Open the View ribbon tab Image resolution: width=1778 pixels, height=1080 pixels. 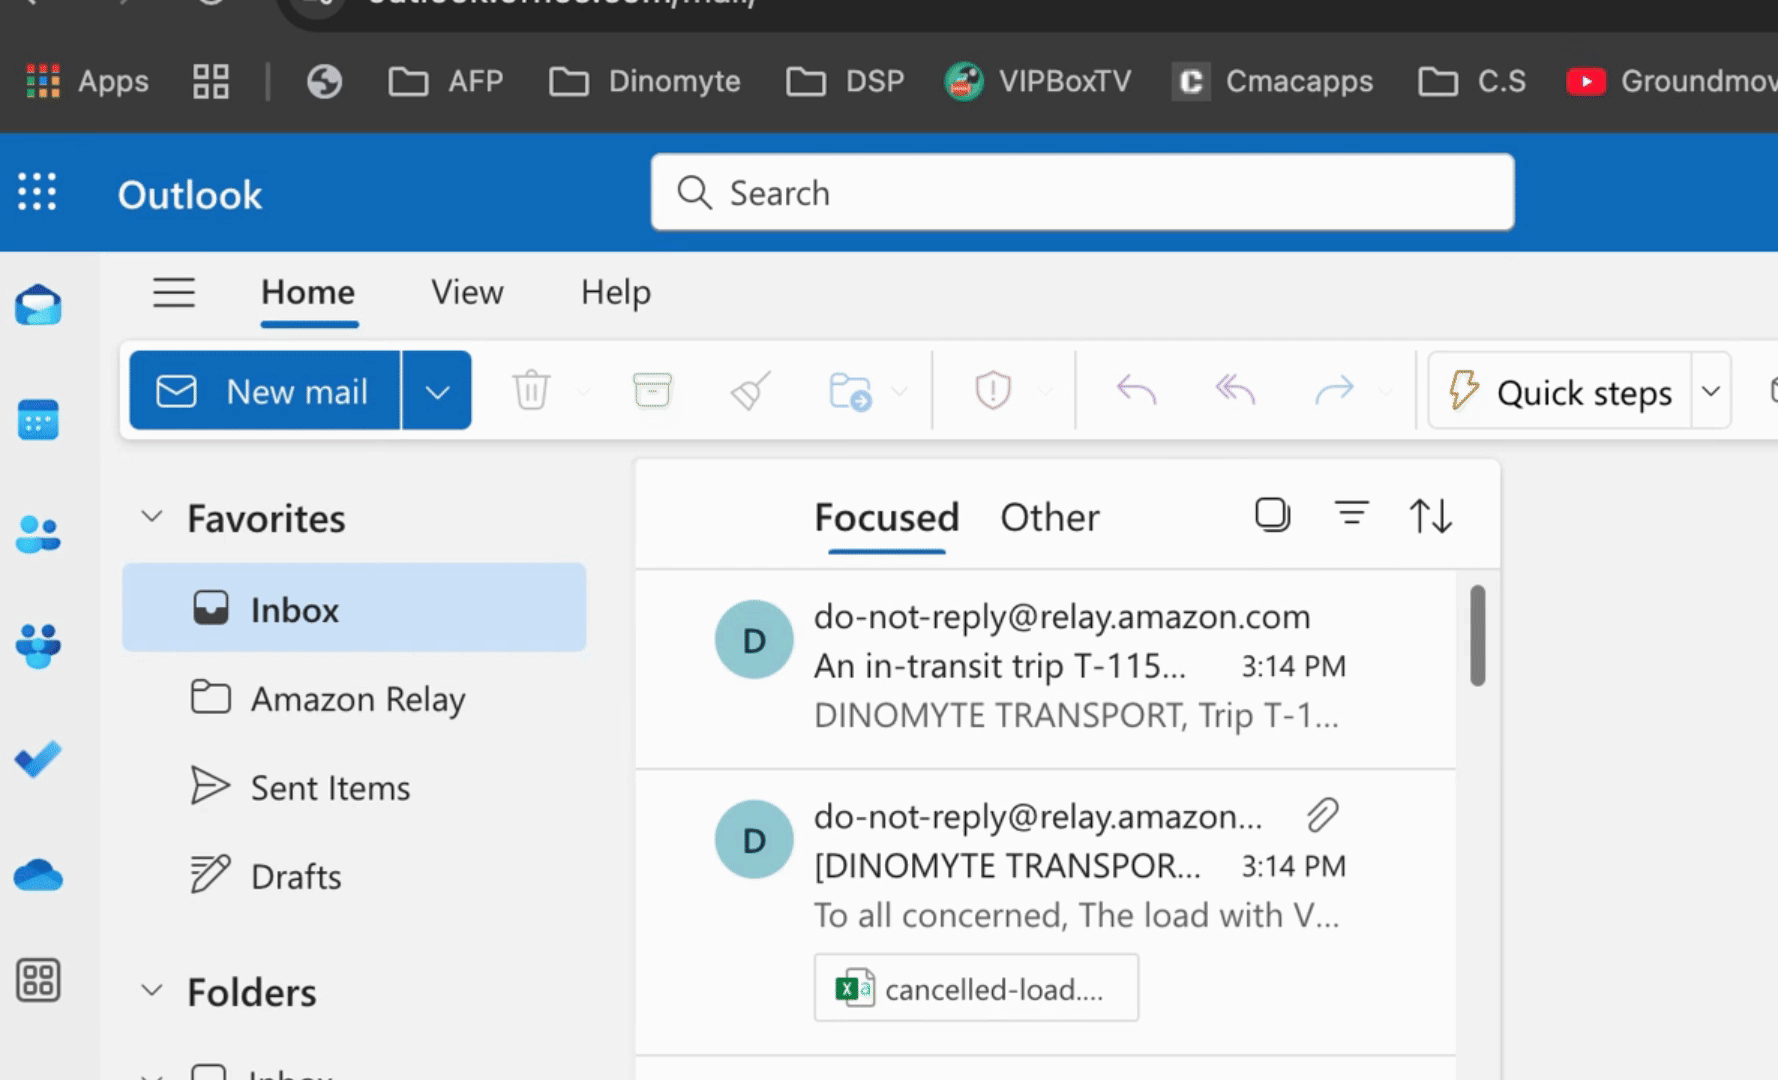(467, 292)
